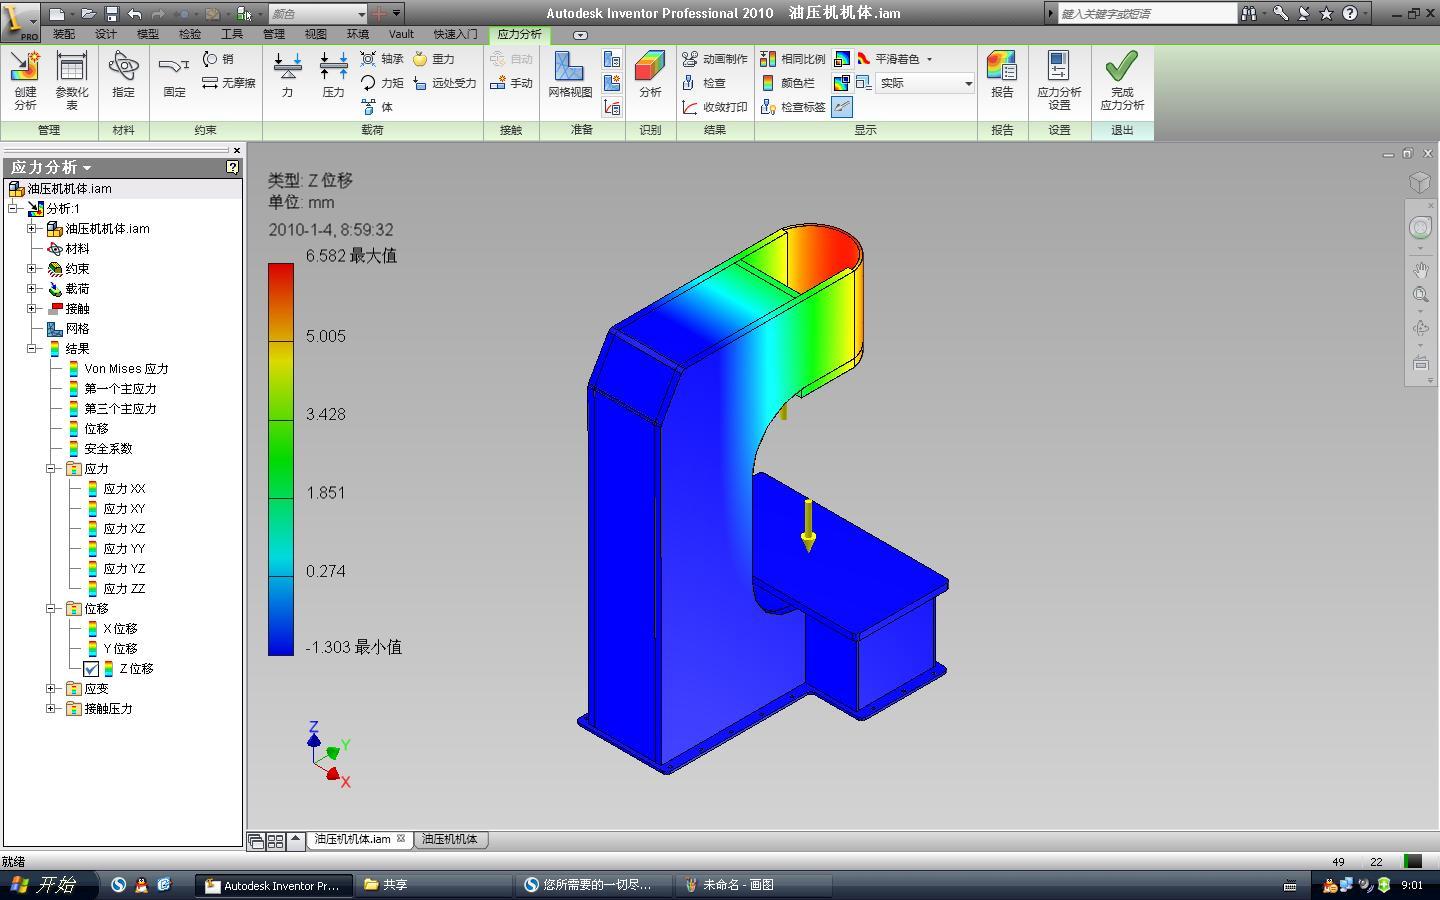Uncheck the Z 位移 result checkbox
Image resolution: width=1440 pixels, height=900 pixels.
pos(91,669)
